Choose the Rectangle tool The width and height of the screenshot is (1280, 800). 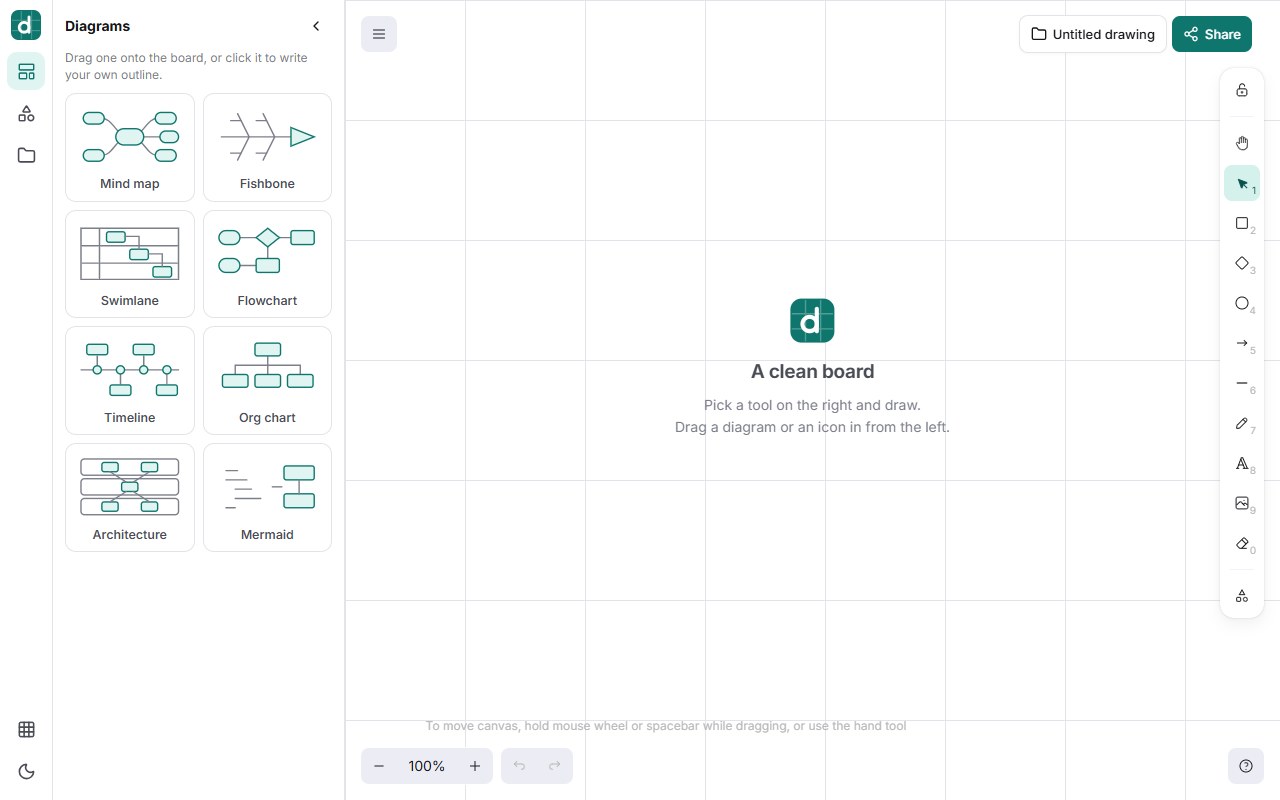[x=1242, y=223]
